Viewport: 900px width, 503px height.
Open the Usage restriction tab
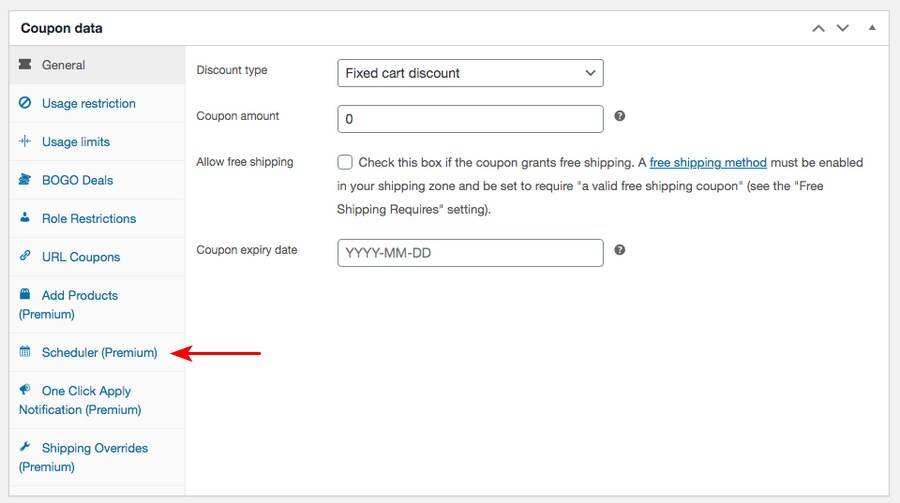(97, 103)
